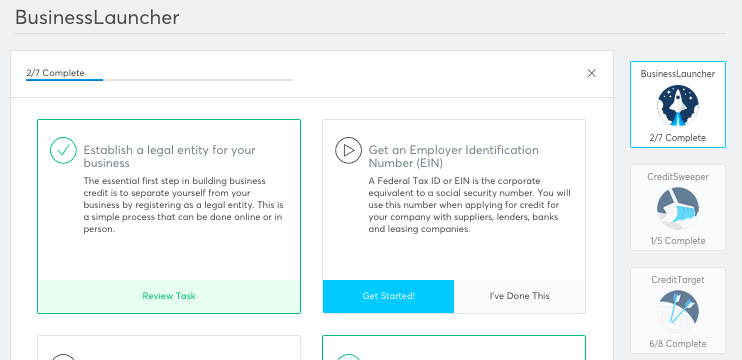This screenshot has height=360, width=742.
Task: Click the CreditTarget arrows icon
Action: pos(678,311)
